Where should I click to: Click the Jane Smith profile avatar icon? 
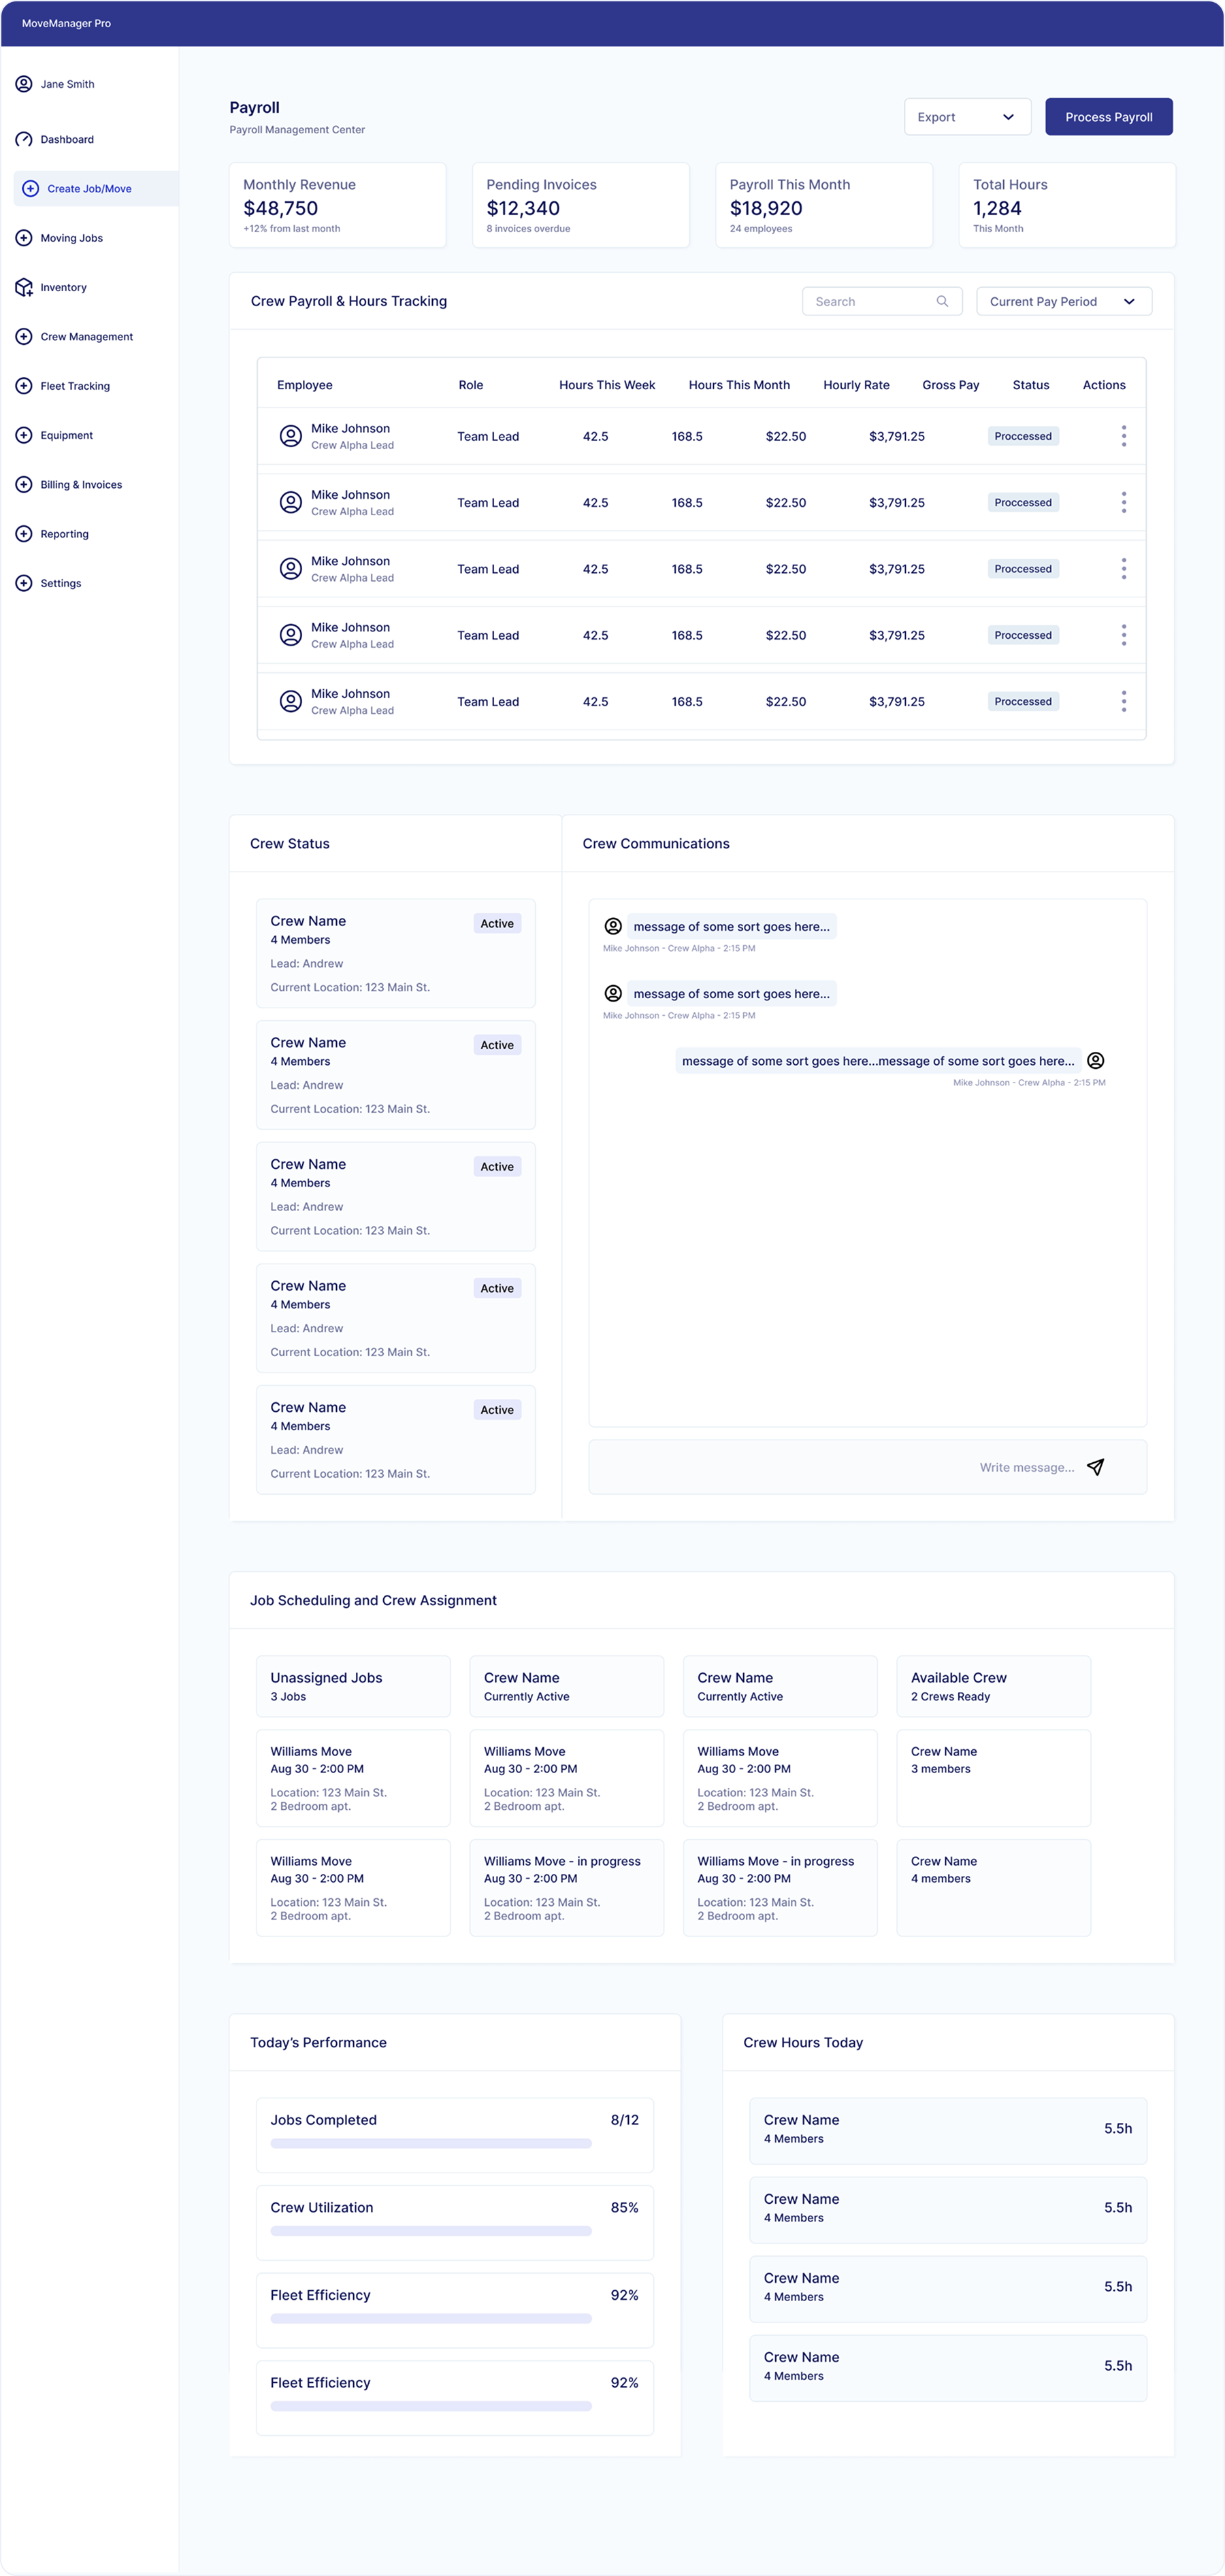click(24, 84)
